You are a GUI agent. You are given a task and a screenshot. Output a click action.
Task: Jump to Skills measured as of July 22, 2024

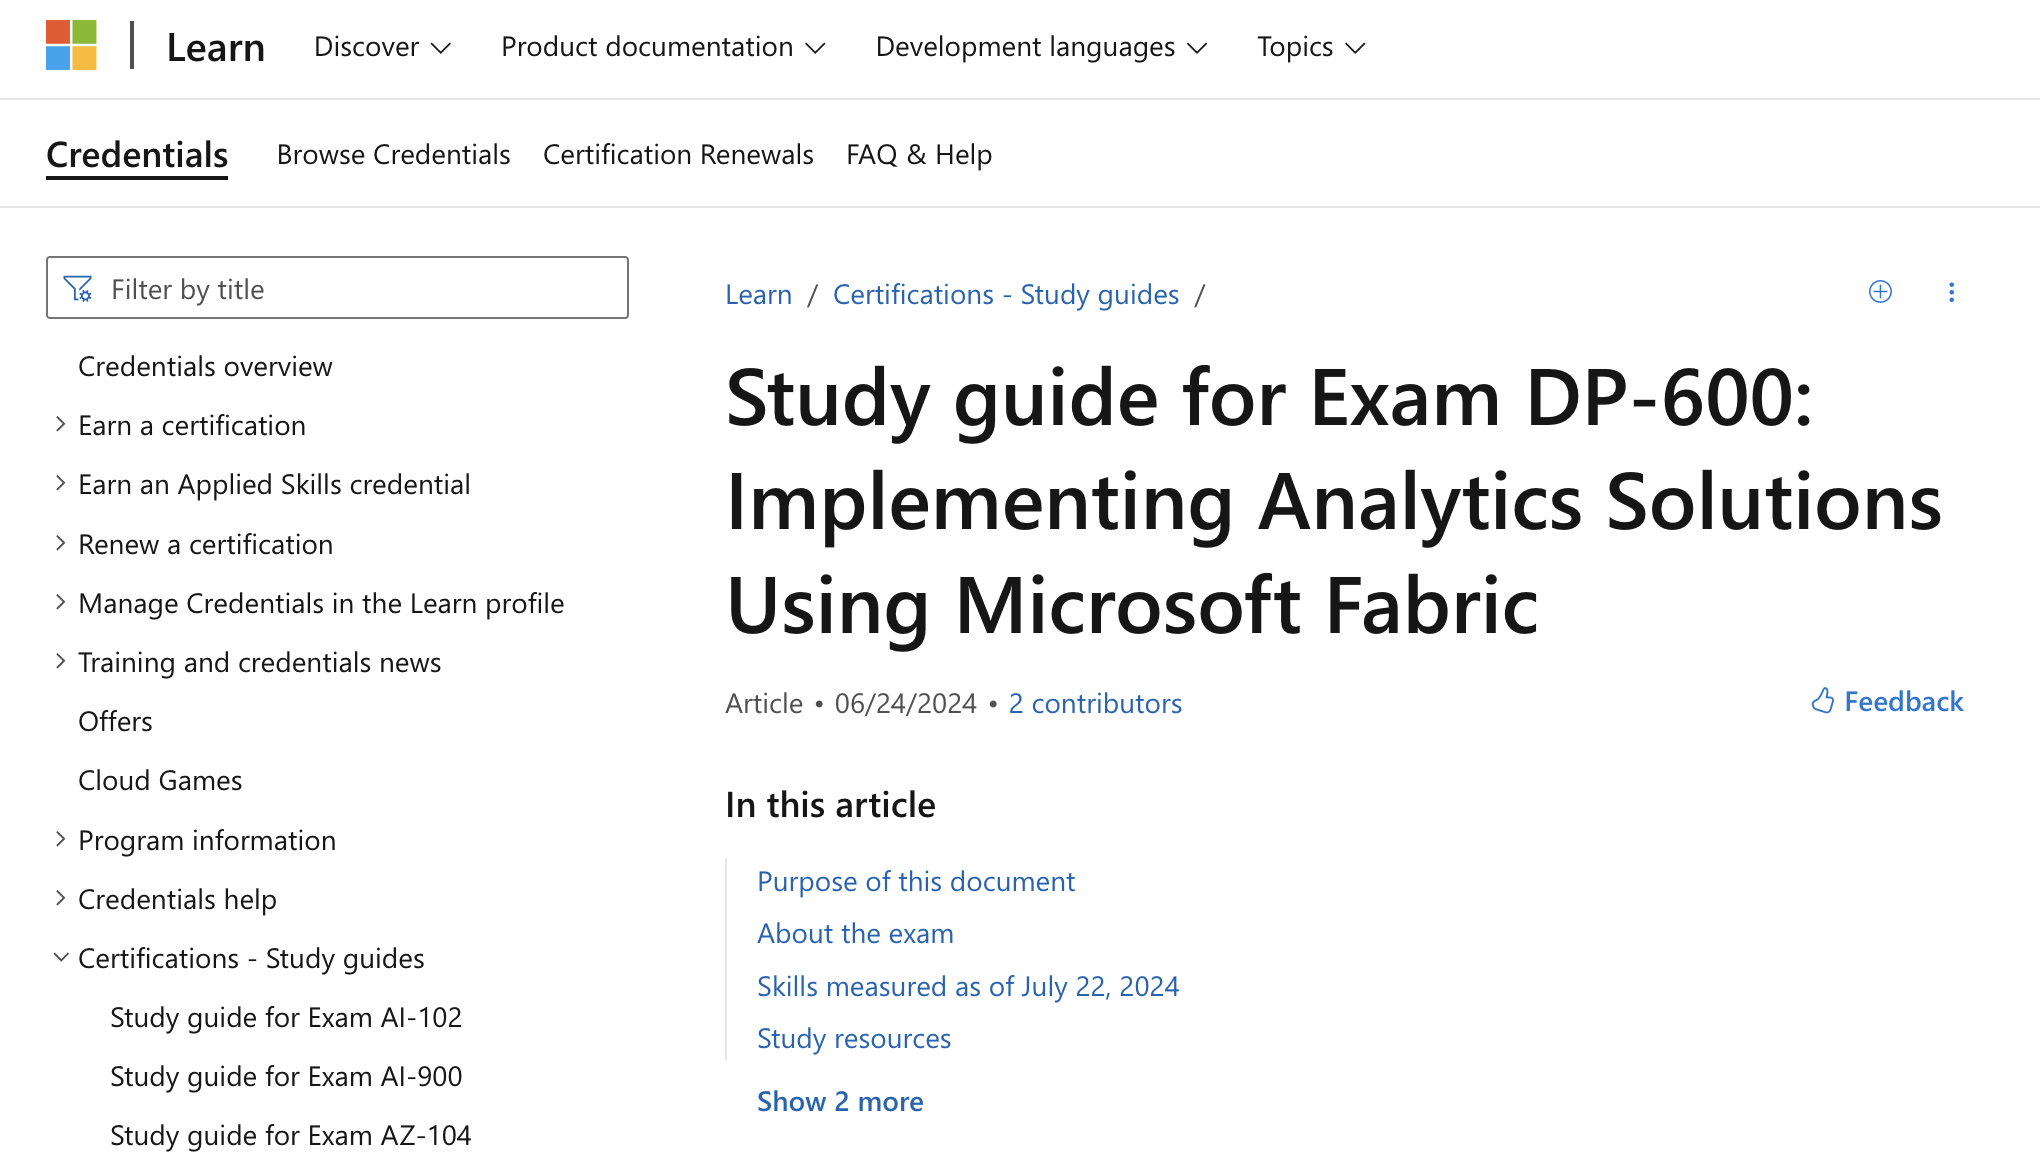pos(968,987)
